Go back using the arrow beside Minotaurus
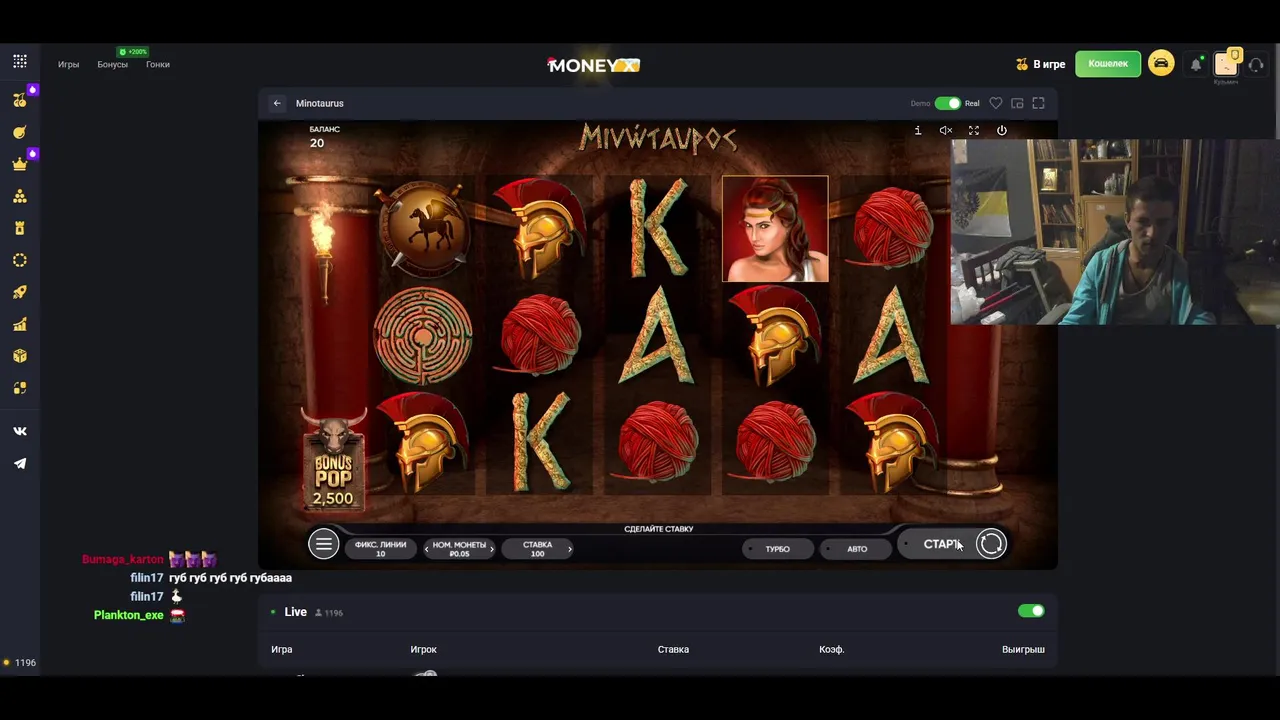Screen dimensions: 1280x720 [x=277, y=103]
